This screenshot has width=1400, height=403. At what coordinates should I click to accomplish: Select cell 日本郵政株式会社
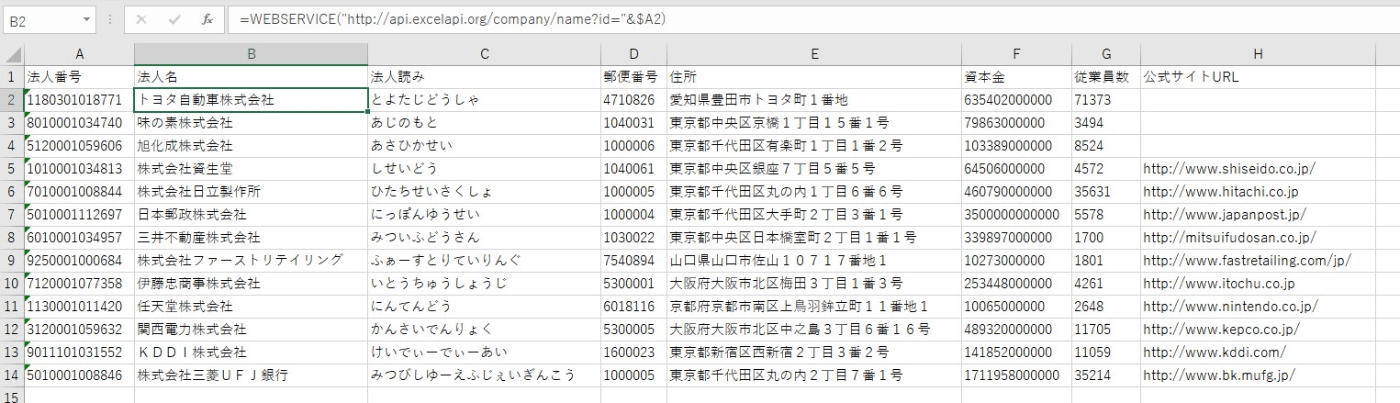251,214
